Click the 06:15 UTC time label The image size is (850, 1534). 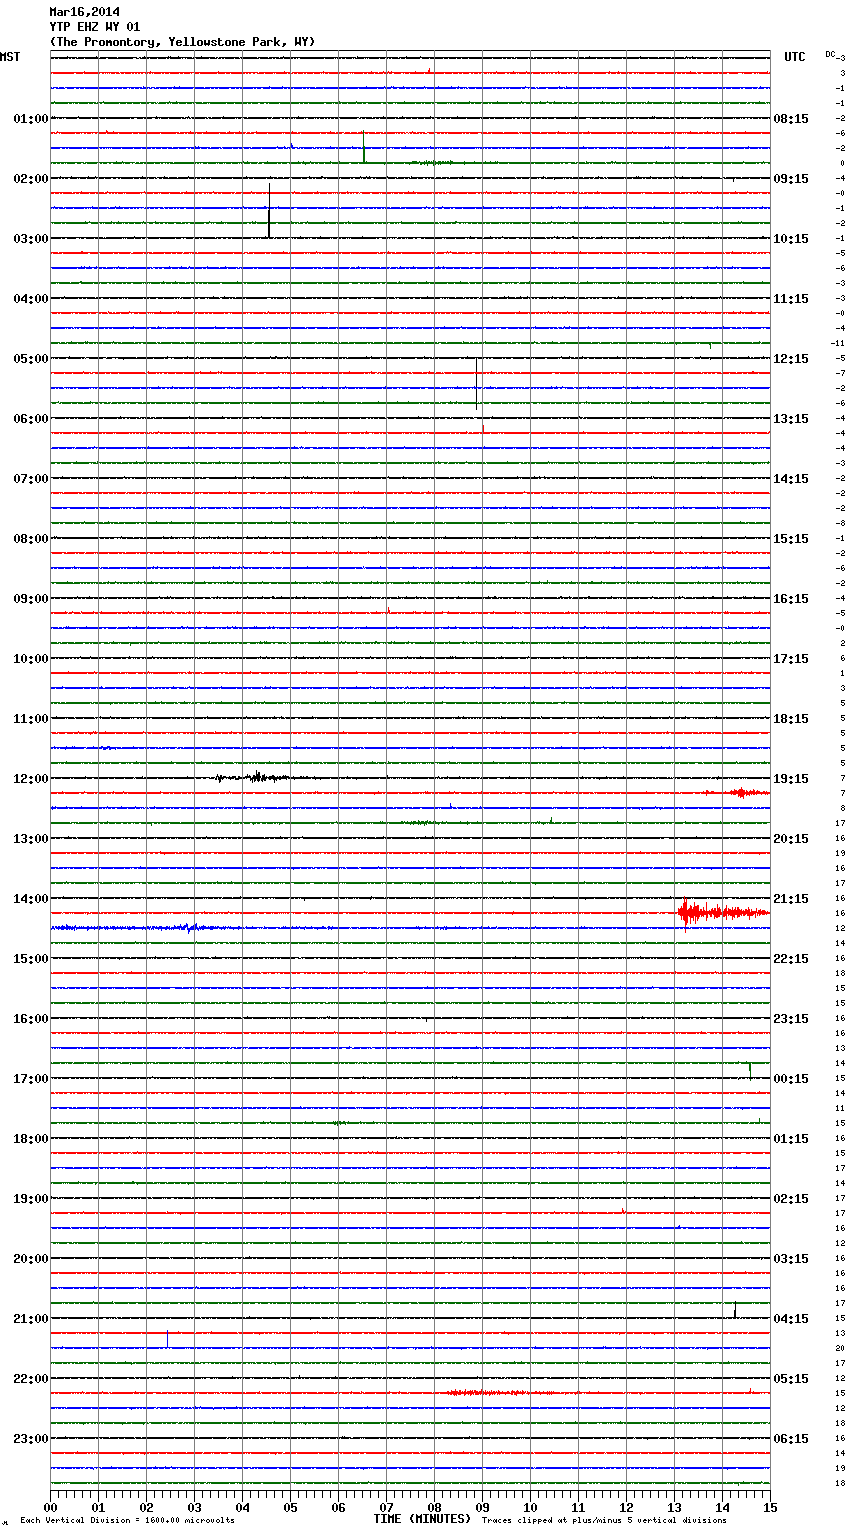(791, 1439)
